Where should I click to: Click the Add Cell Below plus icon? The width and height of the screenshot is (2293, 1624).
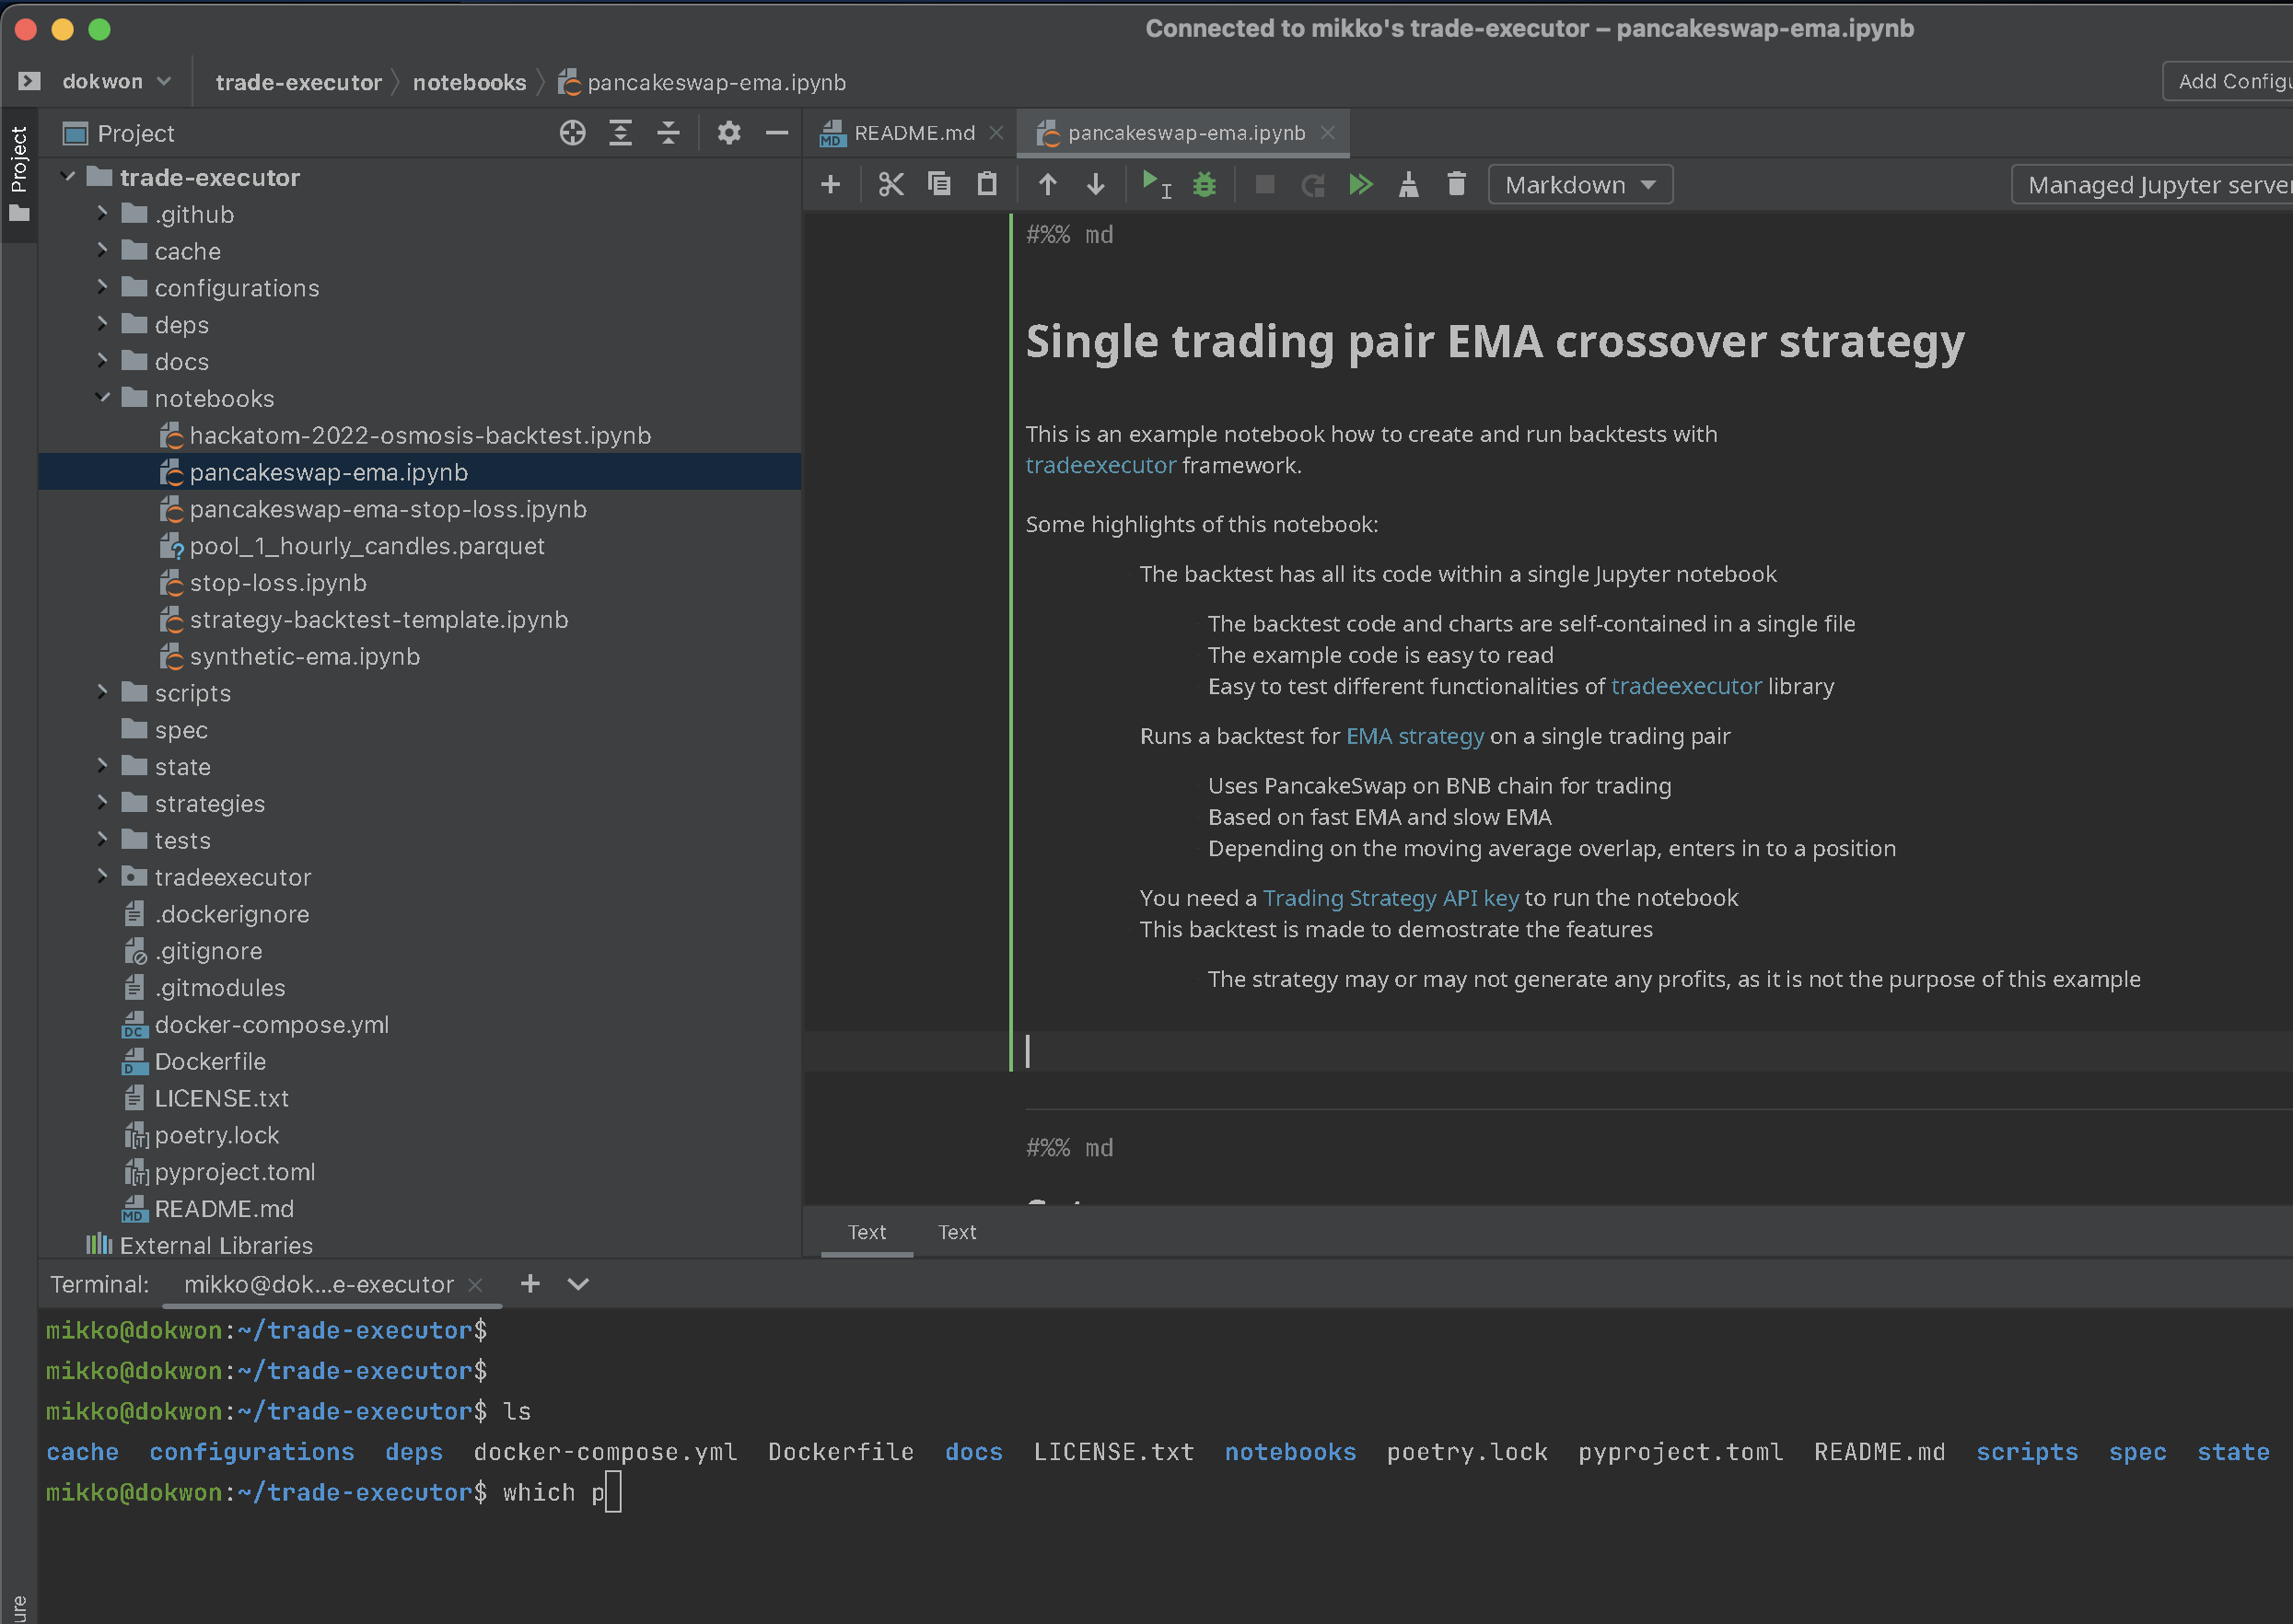pyautogui.click(x=830, y=184)
